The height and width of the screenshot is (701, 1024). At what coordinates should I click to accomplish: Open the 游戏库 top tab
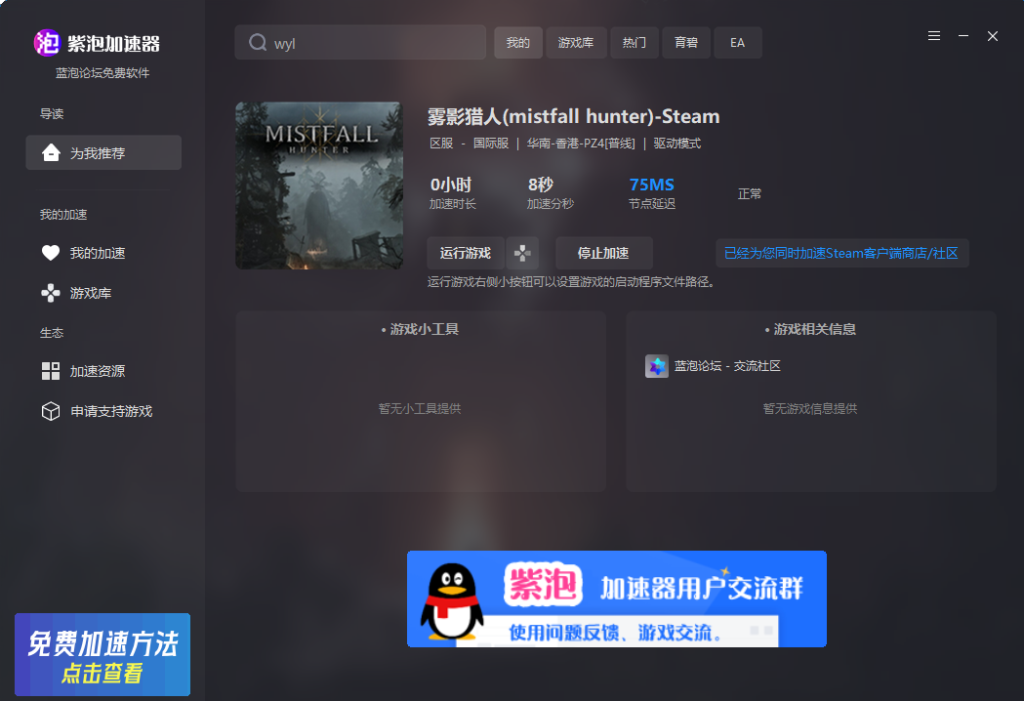tap(576, 42)
